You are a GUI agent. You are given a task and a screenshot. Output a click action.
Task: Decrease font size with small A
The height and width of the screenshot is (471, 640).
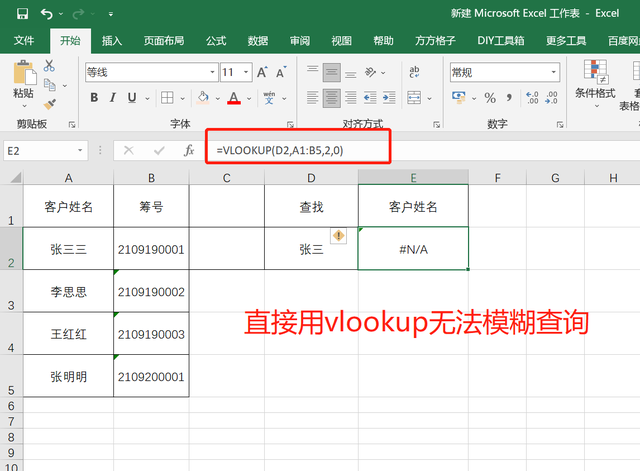click(x=281, y=72)
